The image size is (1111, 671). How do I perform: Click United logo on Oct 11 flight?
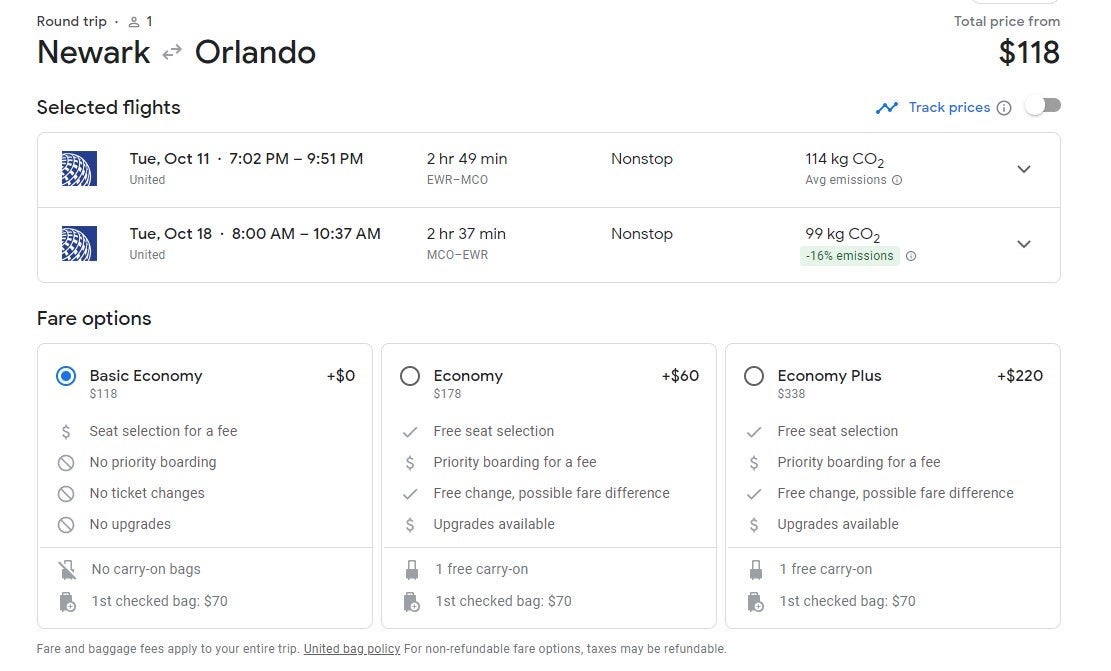point(79,169)
